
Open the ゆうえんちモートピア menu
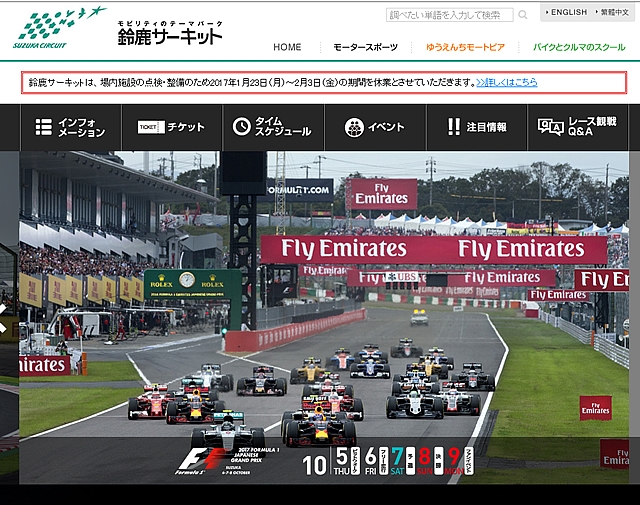click(x=465, y=47)
